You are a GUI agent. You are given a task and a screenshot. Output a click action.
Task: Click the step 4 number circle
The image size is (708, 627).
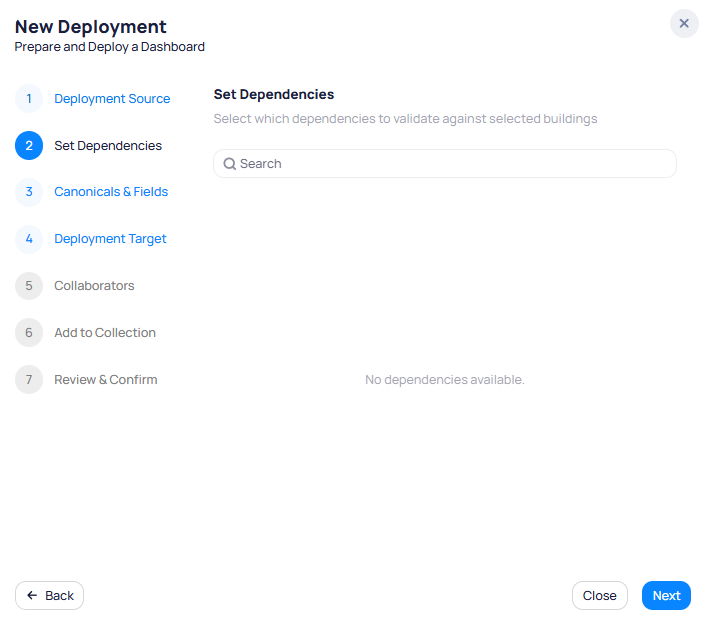(29, 239)
